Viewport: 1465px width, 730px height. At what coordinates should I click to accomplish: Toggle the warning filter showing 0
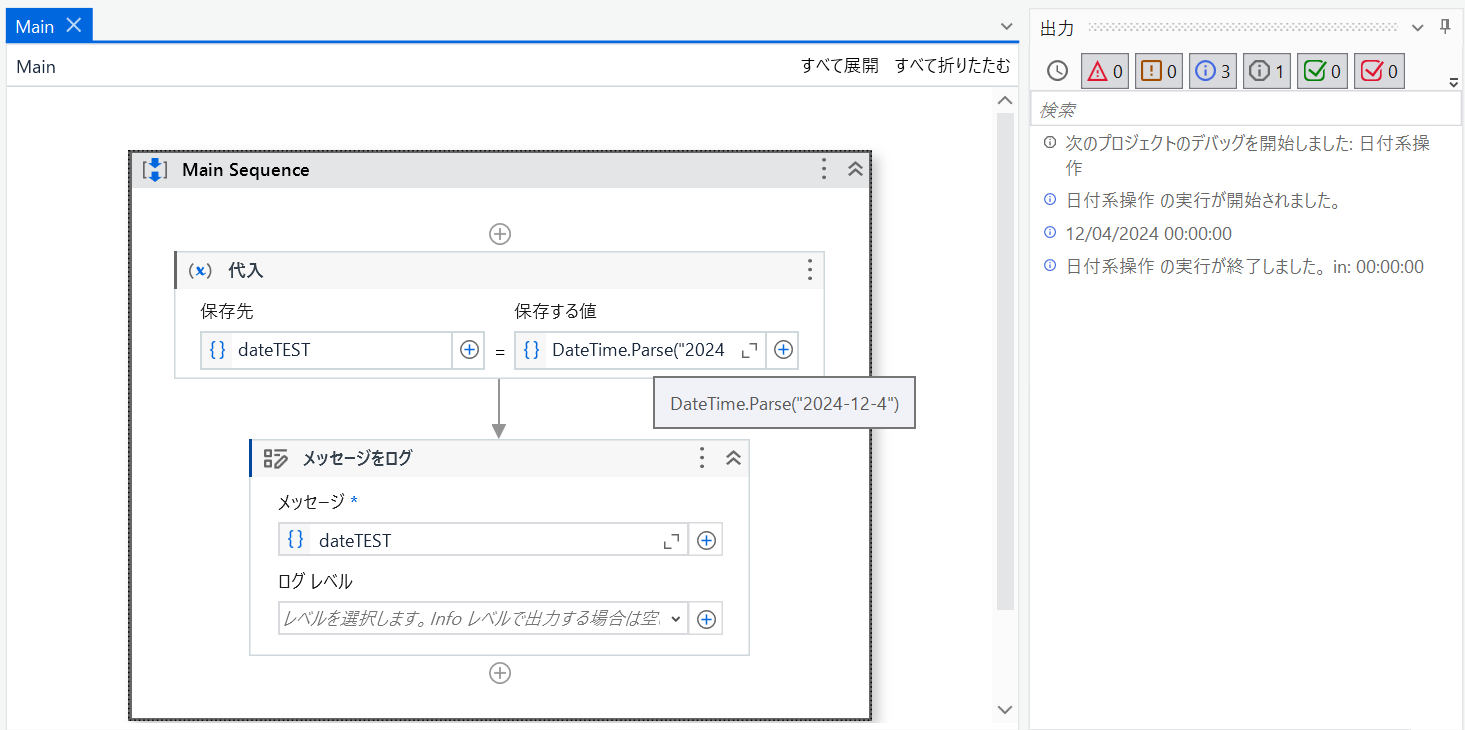[1159, 71]
